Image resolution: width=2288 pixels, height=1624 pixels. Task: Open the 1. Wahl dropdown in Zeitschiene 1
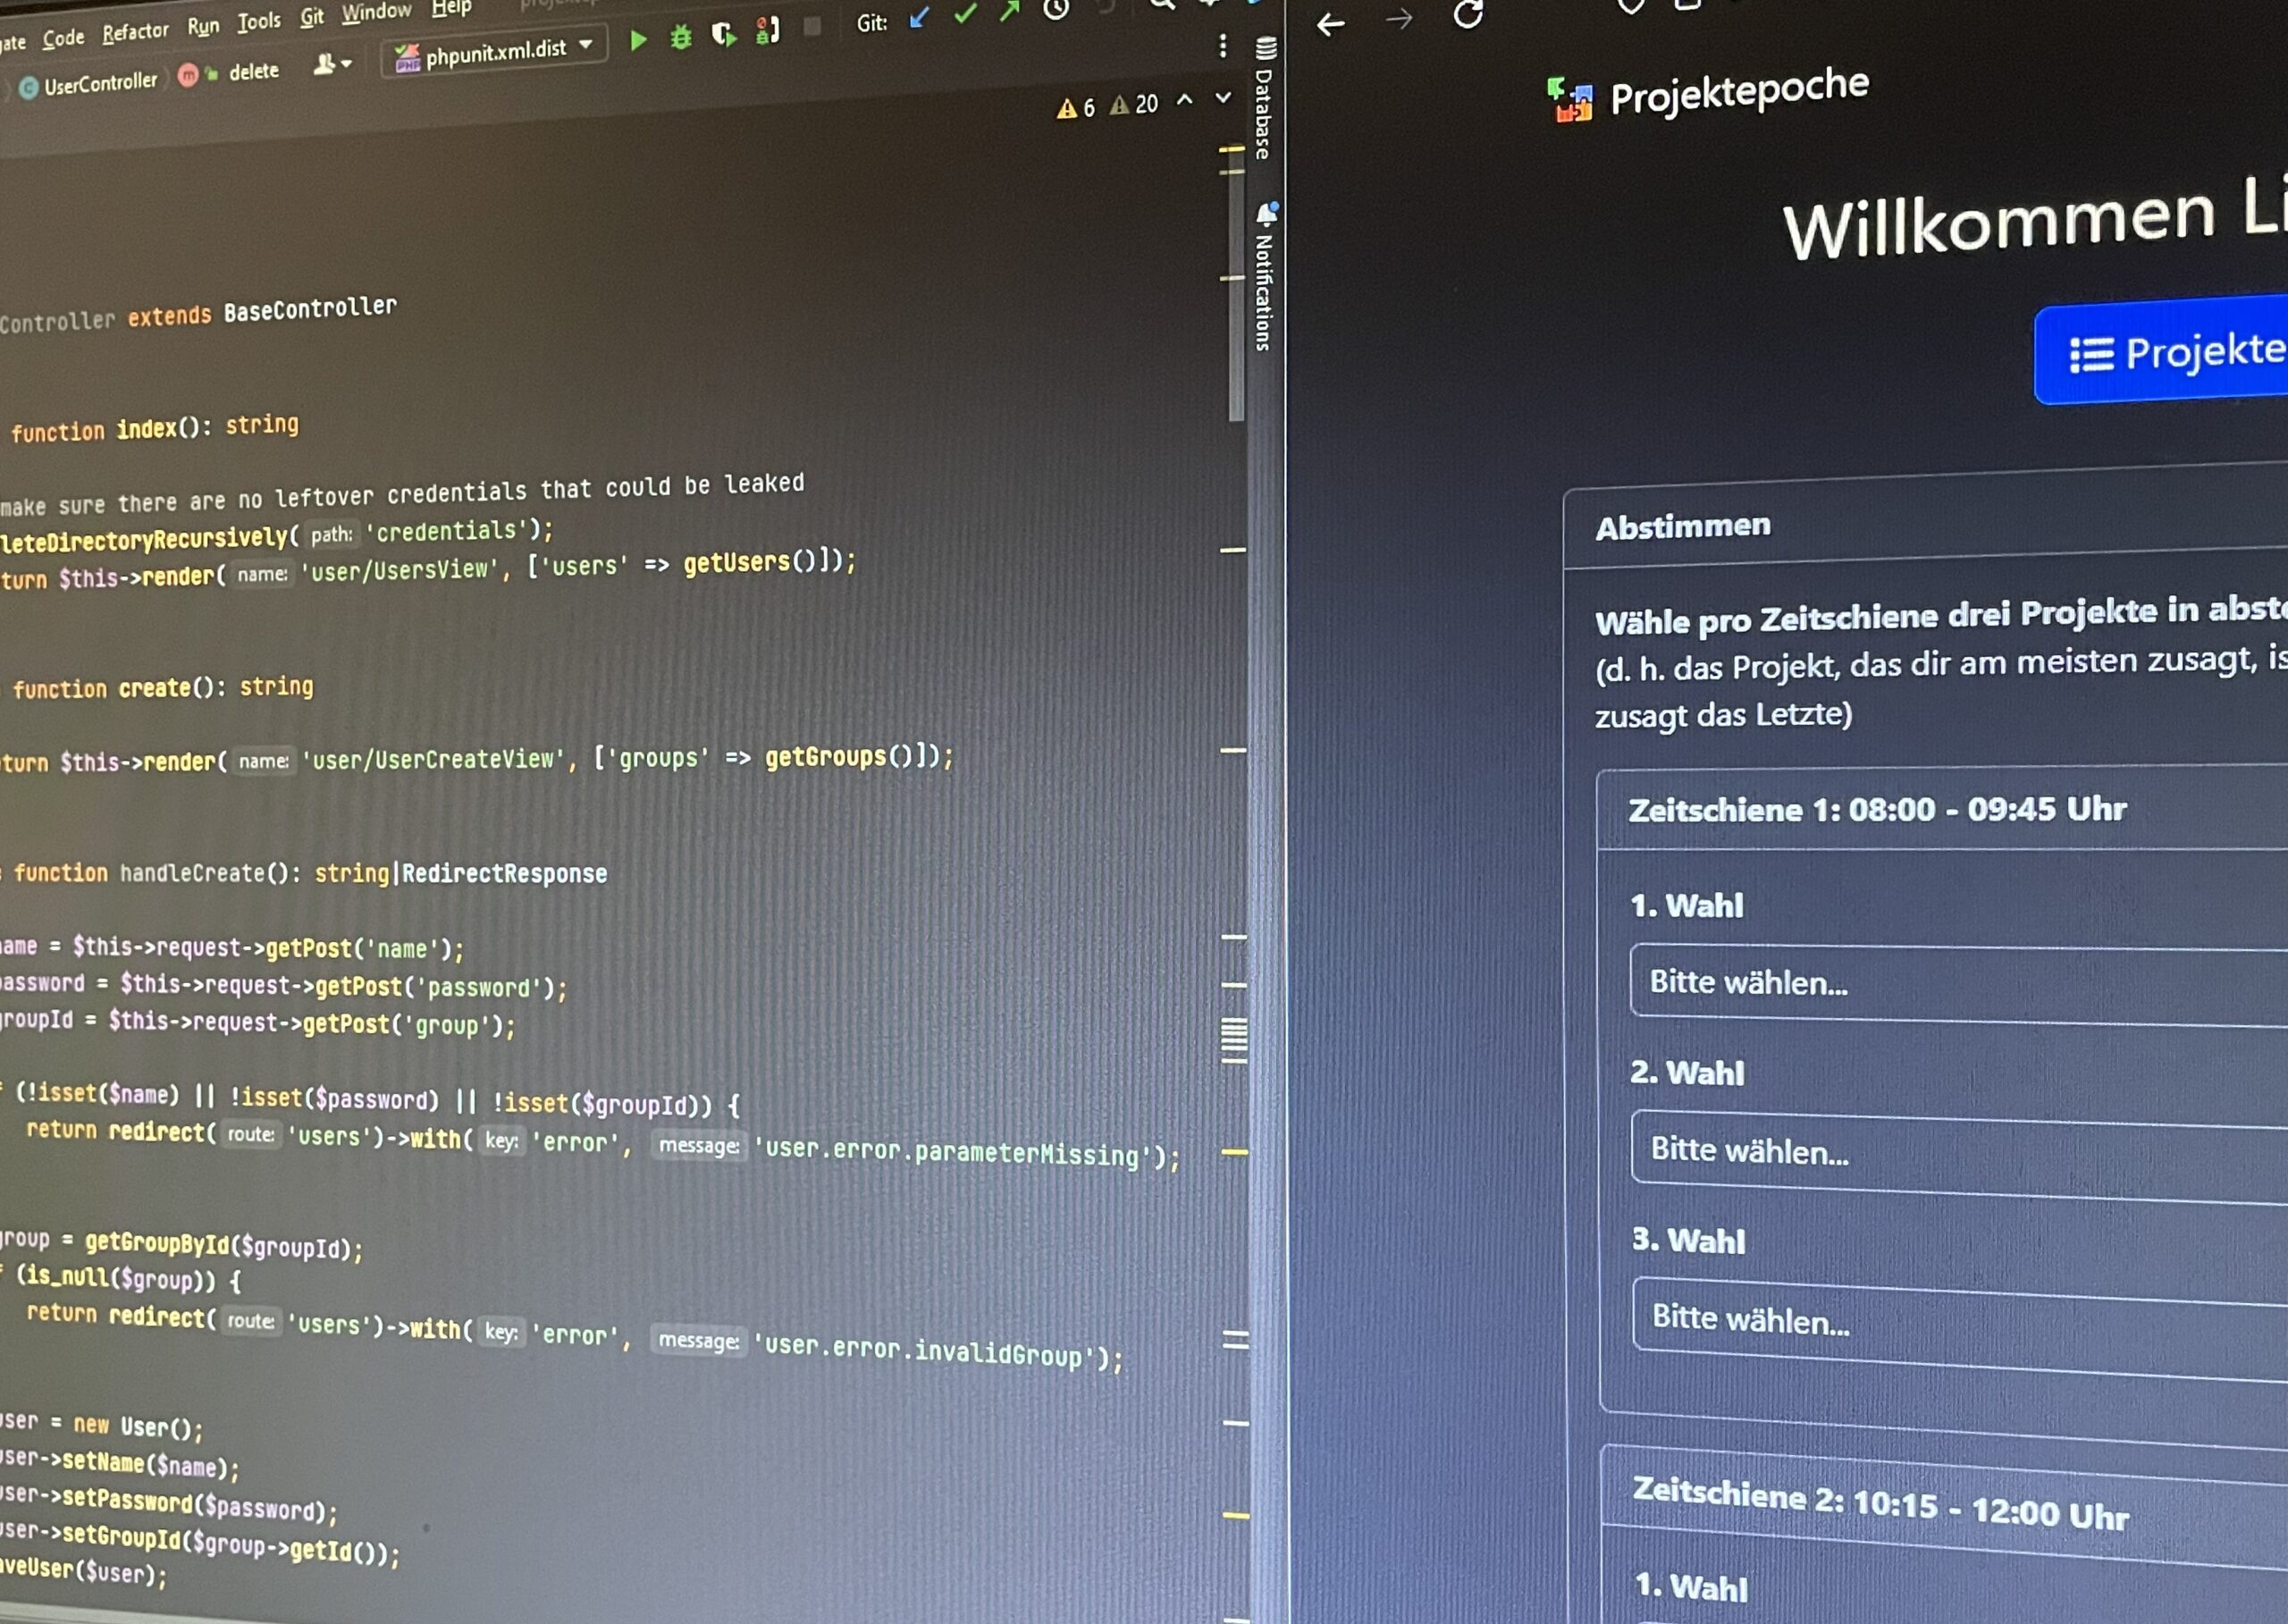[1958, 984]
